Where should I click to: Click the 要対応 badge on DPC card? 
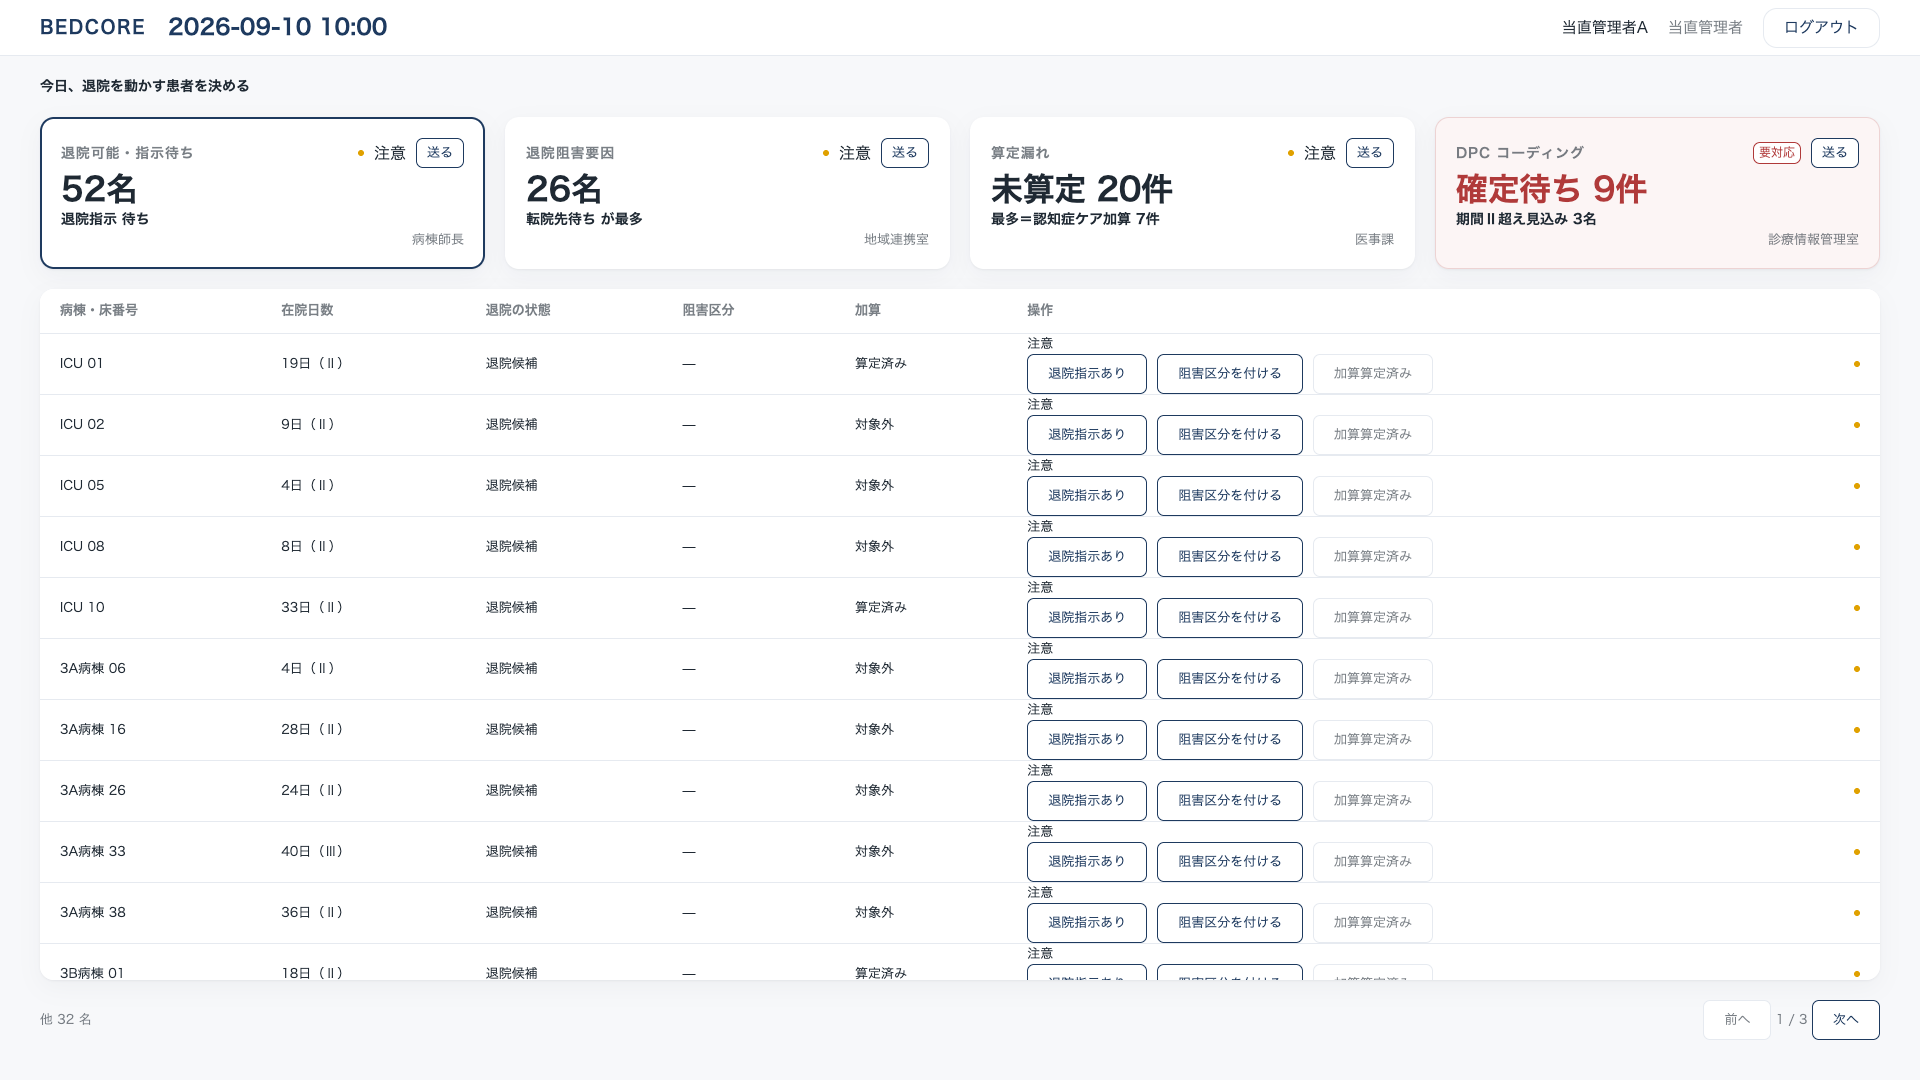pos(1777,153)
